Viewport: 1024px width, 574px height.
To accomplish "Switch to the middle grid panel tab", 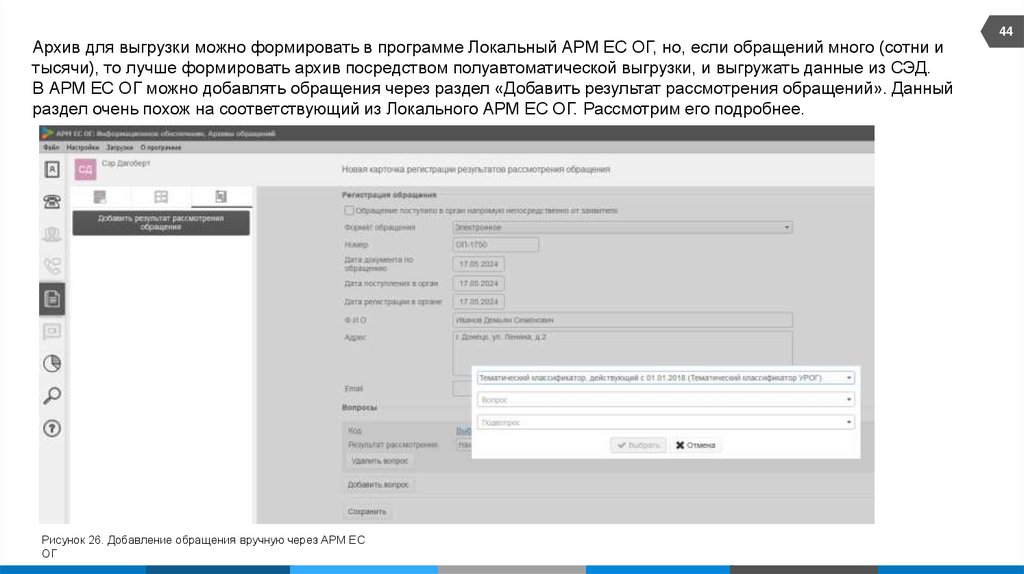I will [161, 197].
